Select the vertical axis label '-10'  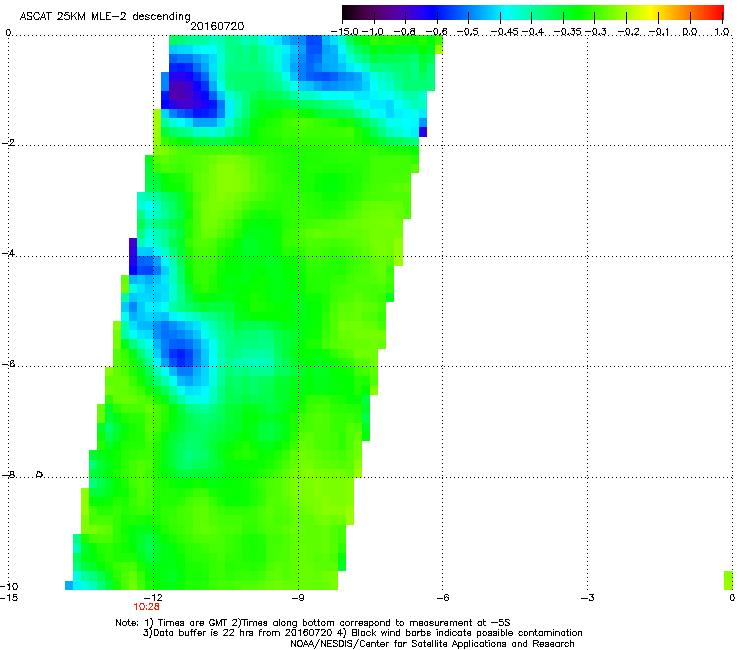(x=9, y=586)
